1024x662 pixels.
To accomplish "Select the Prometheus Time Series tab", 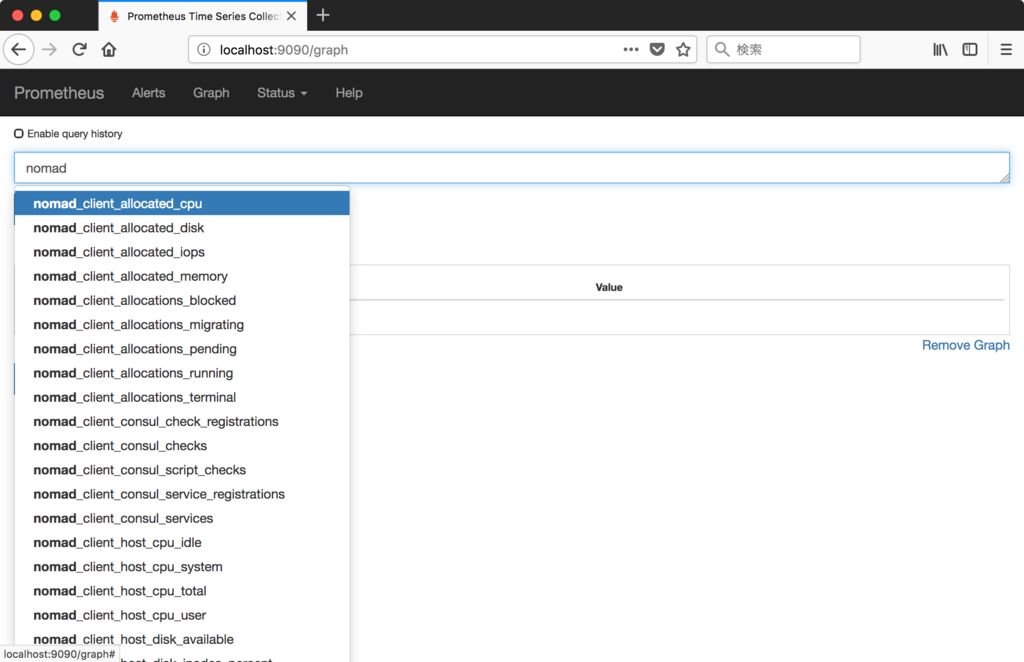I will [x=202, y=16].
